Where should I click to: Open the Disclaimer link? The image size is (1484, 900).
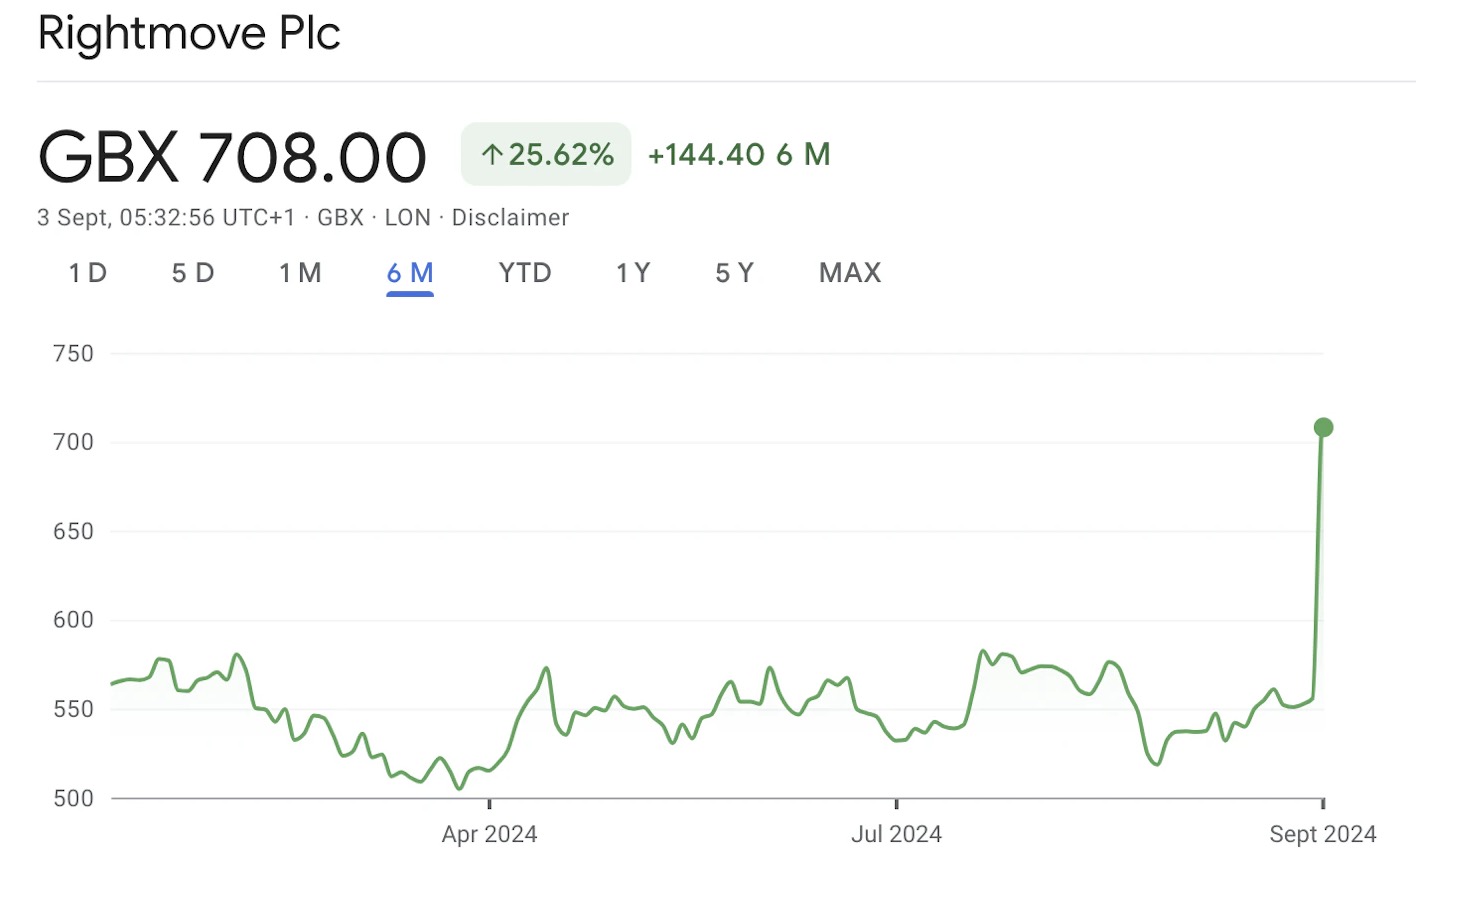(x=510, y=218)
